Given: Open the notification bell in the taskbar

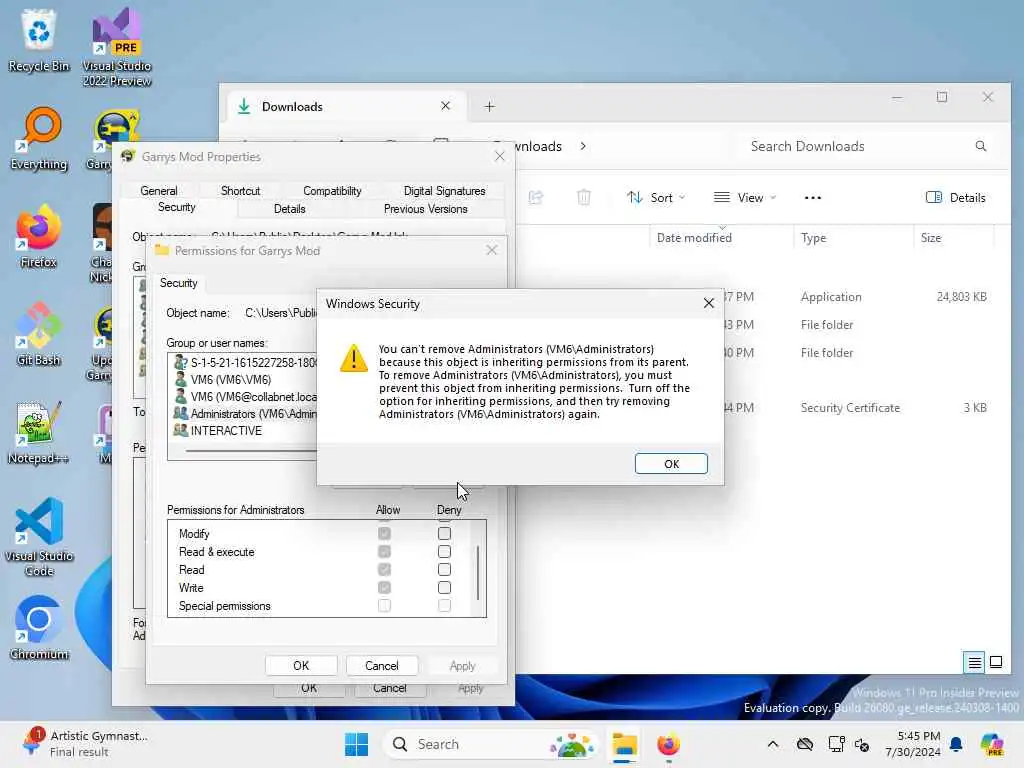Looking at the screenshot, I should point(956,744).
